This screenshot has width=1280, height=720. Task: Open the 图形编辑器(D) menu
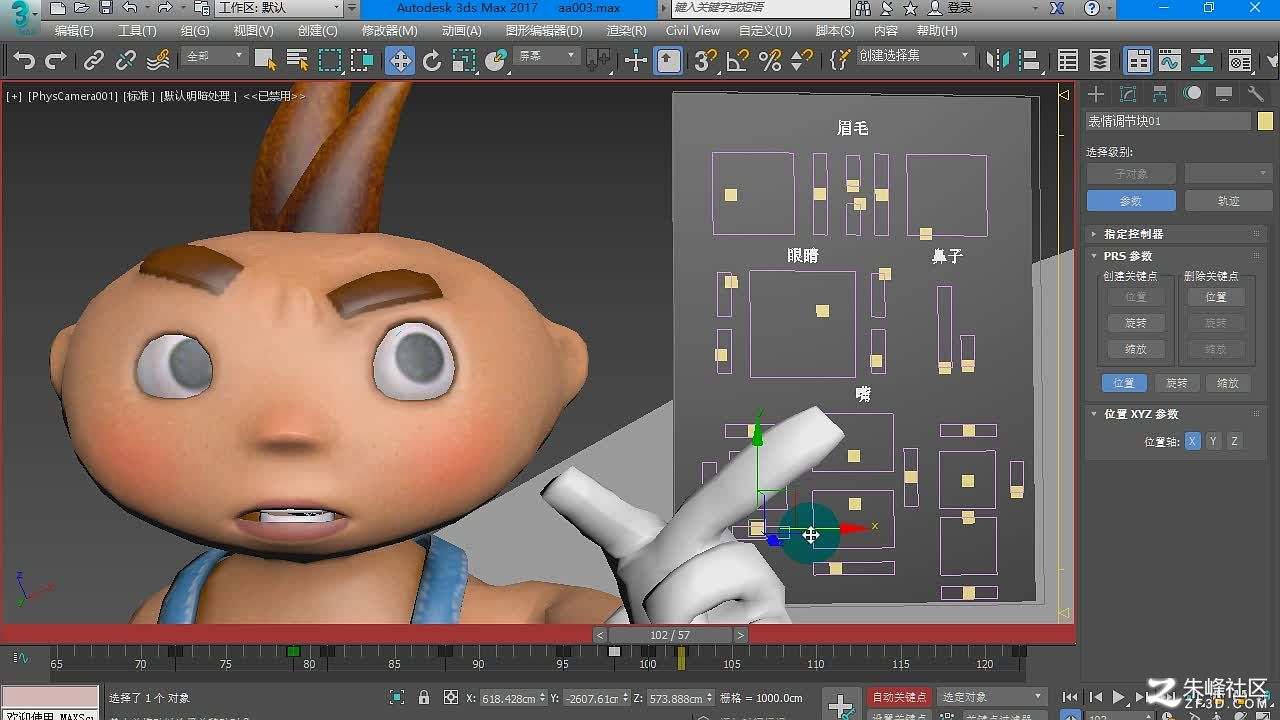click(544, 31)
